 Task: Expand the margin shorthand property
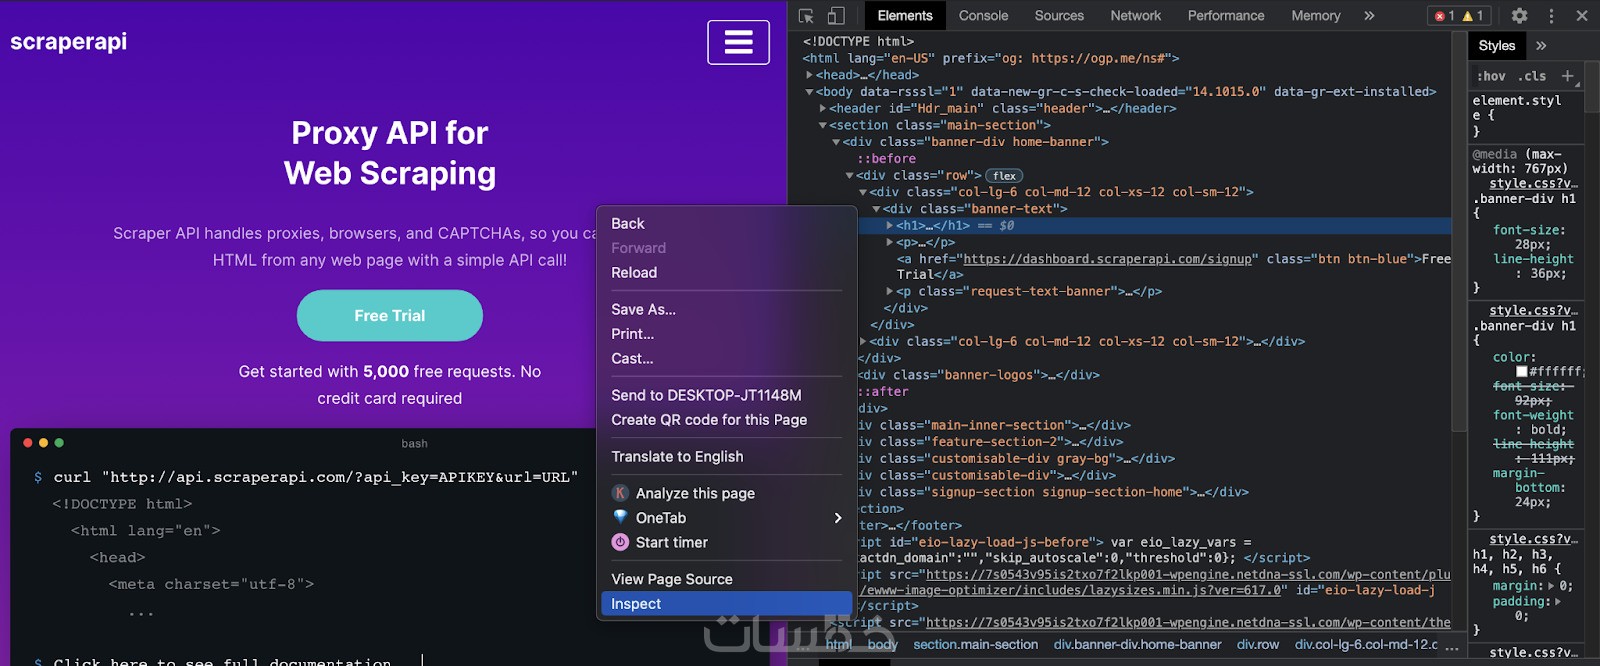click(x=1551, y=586)
